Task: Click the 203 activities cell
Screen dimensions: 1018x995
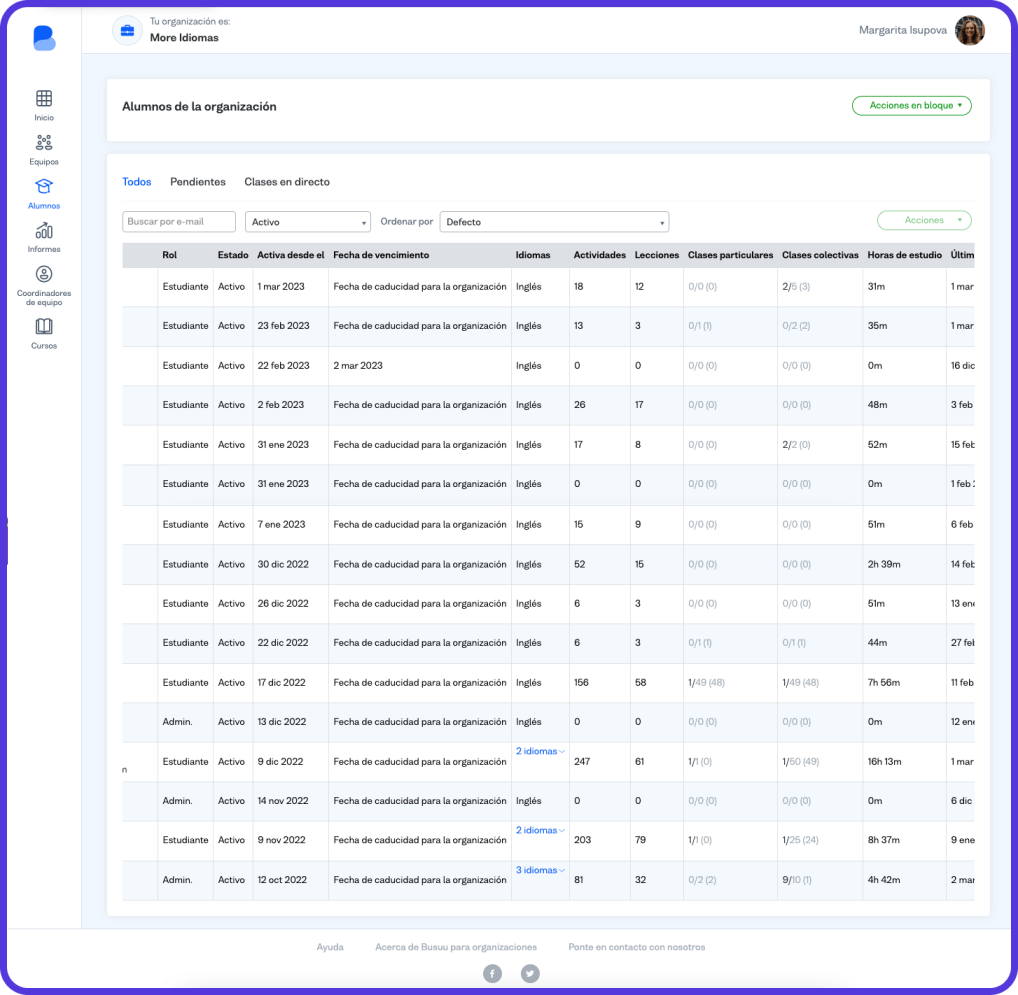Action: point(582,840)
